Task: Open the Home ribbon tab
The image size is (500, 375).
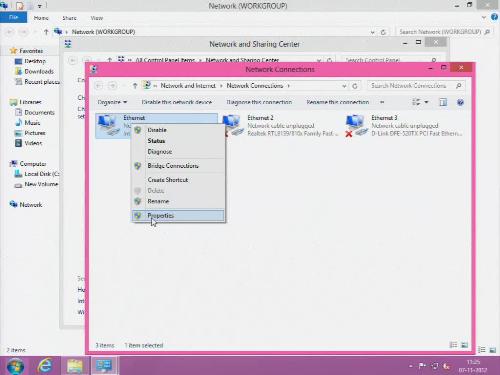Action: (41, 18)
